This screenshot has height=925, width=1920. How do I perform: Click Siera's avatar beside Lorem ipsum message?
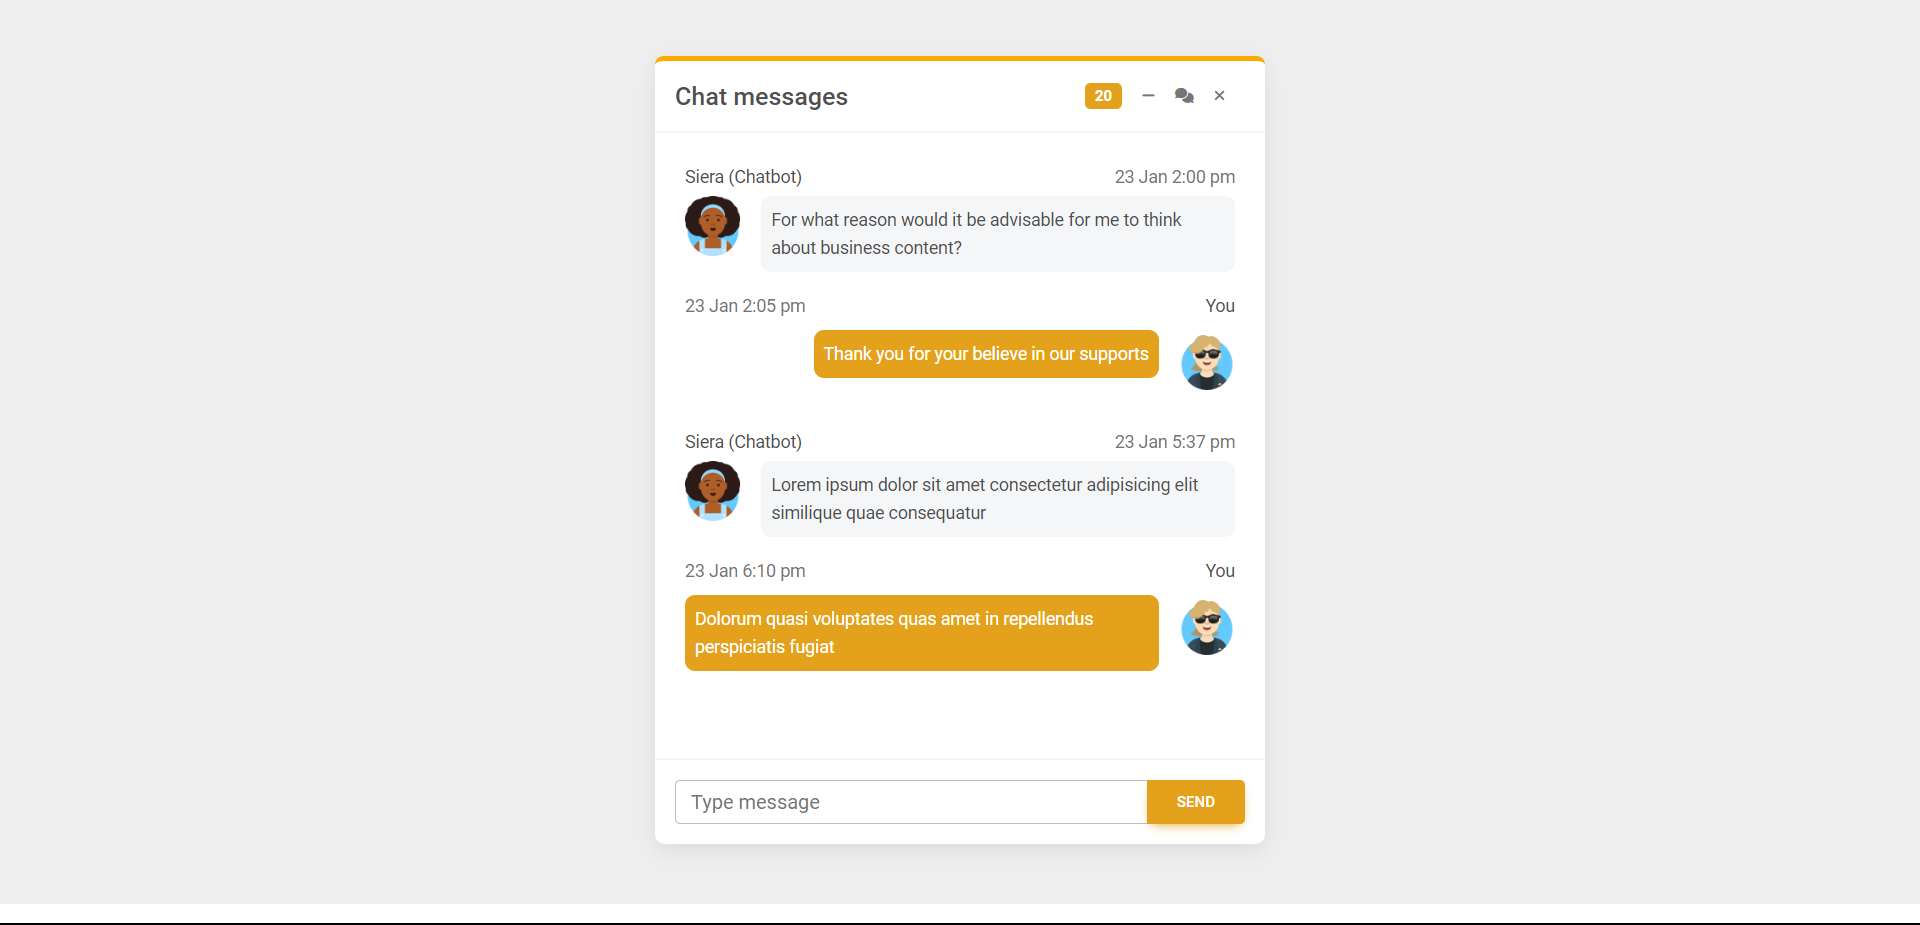pos(712,491)
